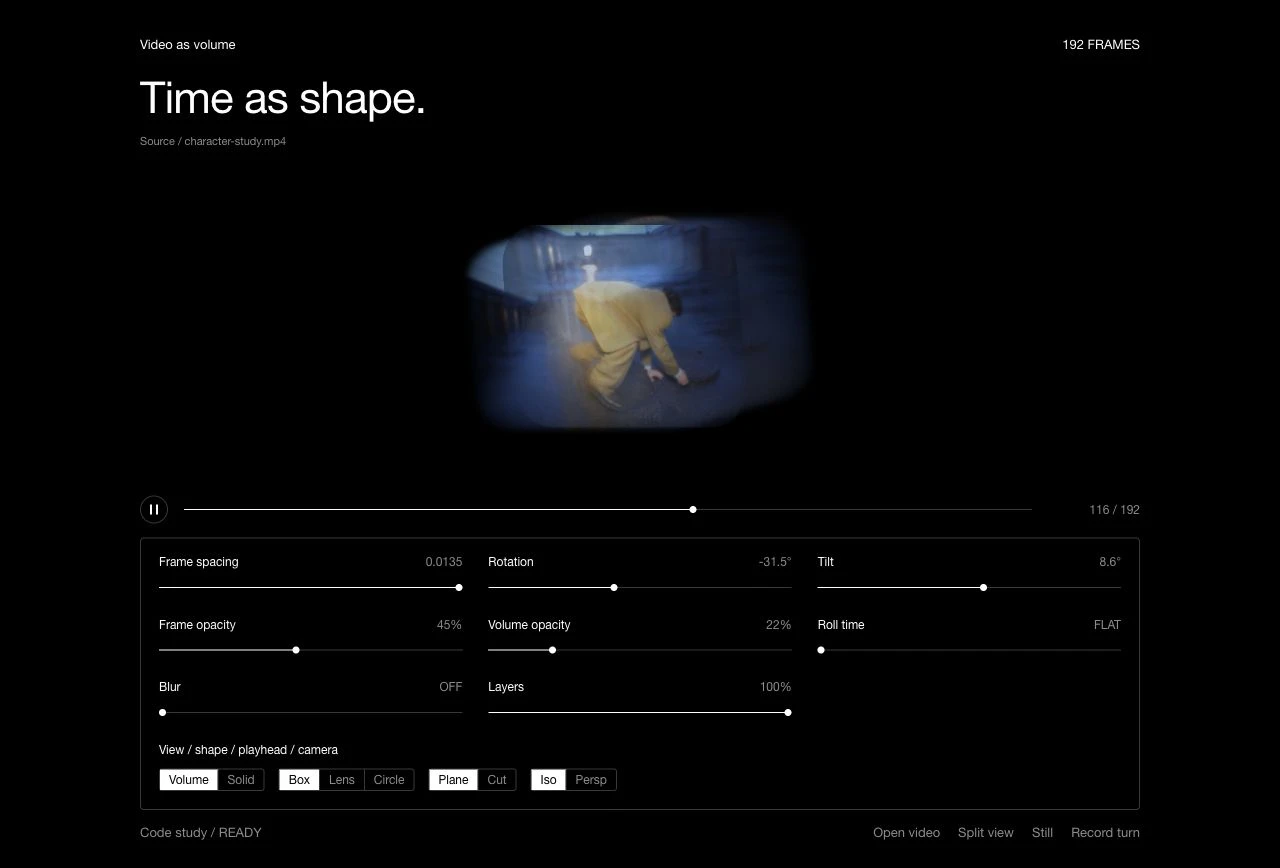The image size is (1280, 868).
Task: Click the playhead scrubber handle on the timeline
Action: 693,510
